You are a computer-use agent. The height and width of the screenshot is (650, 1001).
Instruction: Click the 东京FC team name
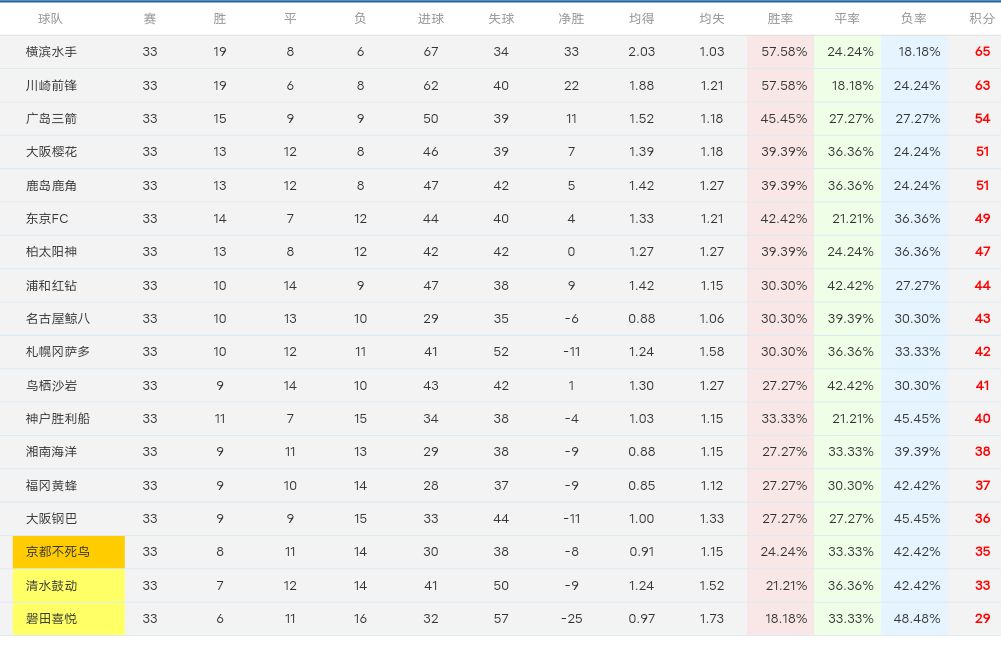coord(47,219)
